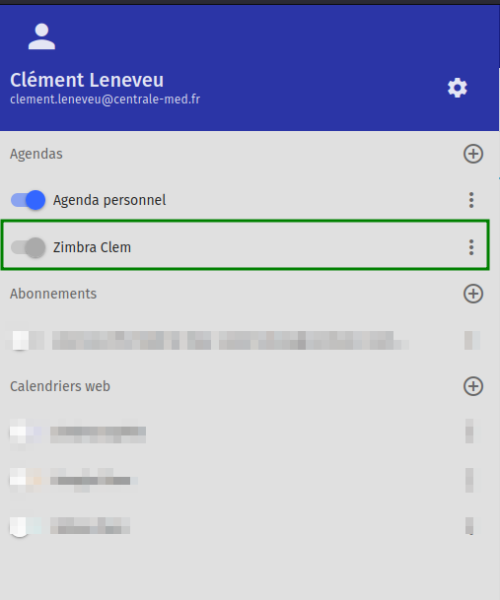The height and width of the screenshot is (600, 500).
Task: Open options menu for Zimbra Clem
Action: [x=471, y=247]
